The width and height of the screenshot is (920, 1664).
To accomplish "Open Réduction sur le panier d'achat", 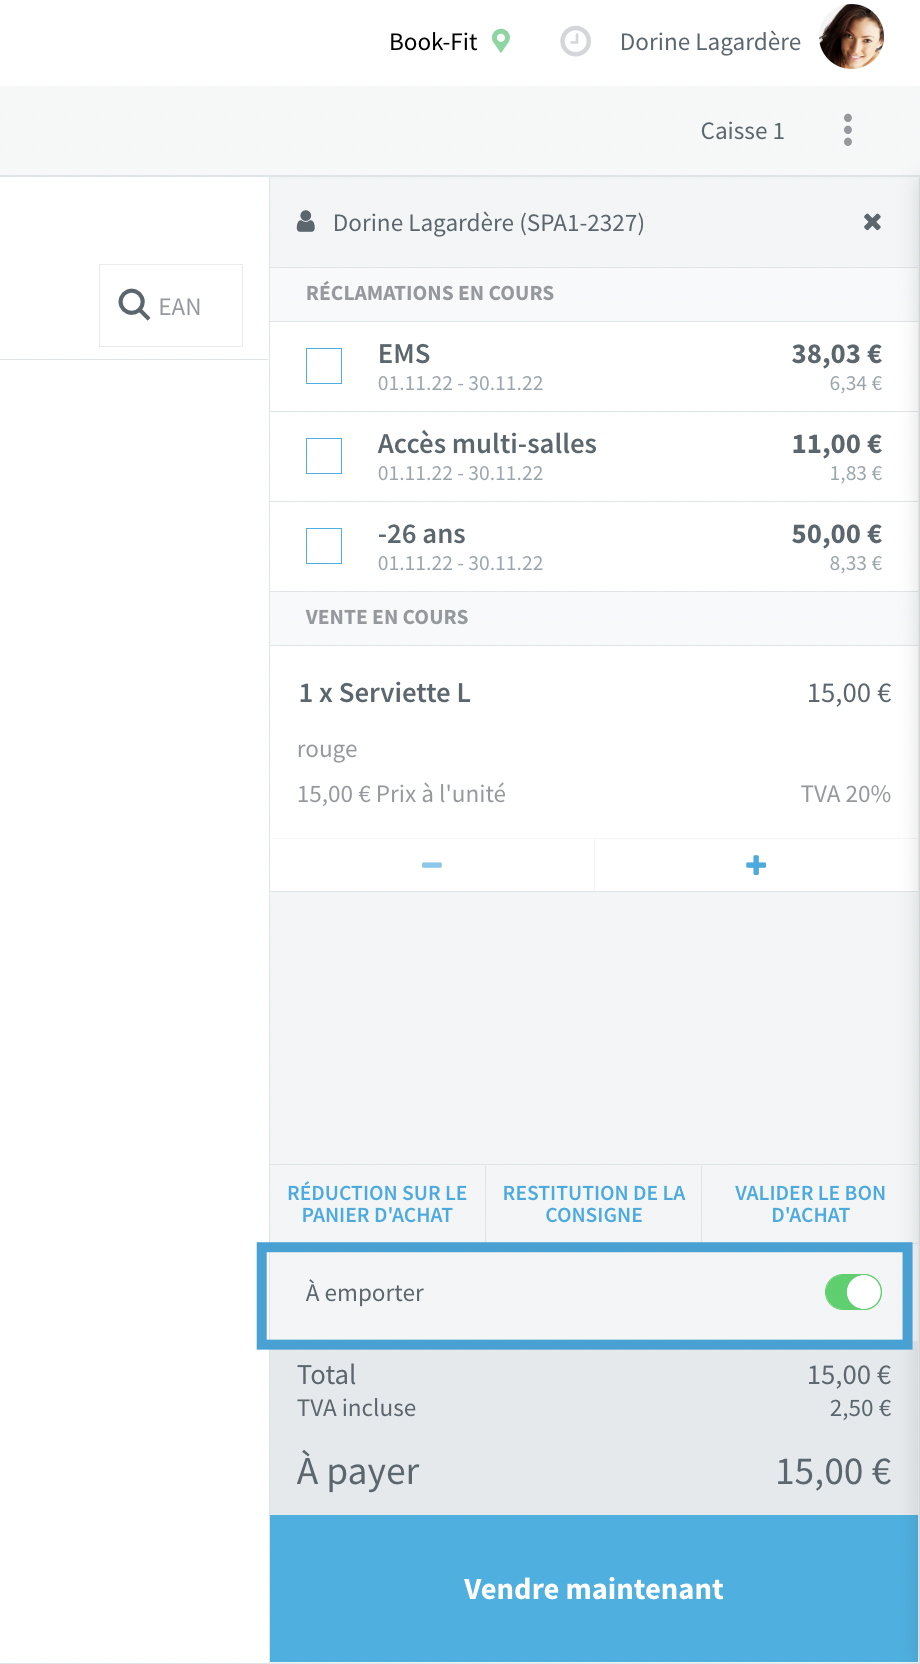I will point(377,1204).
